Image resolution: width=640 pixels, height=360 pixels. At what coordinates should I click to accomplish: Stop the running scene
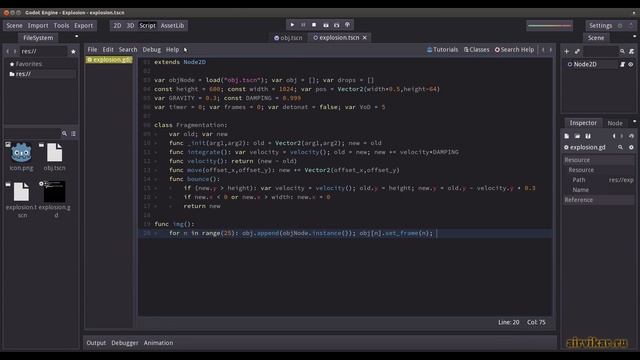(314, 25)
